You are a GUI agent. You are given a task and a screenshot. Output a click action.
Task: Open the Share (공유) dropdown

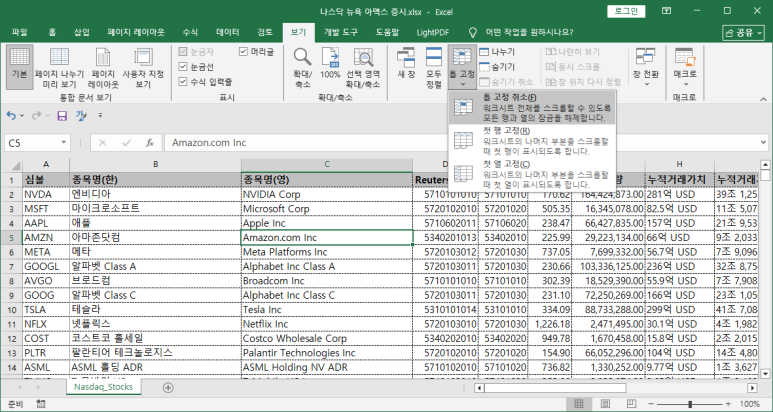[743, 33]
